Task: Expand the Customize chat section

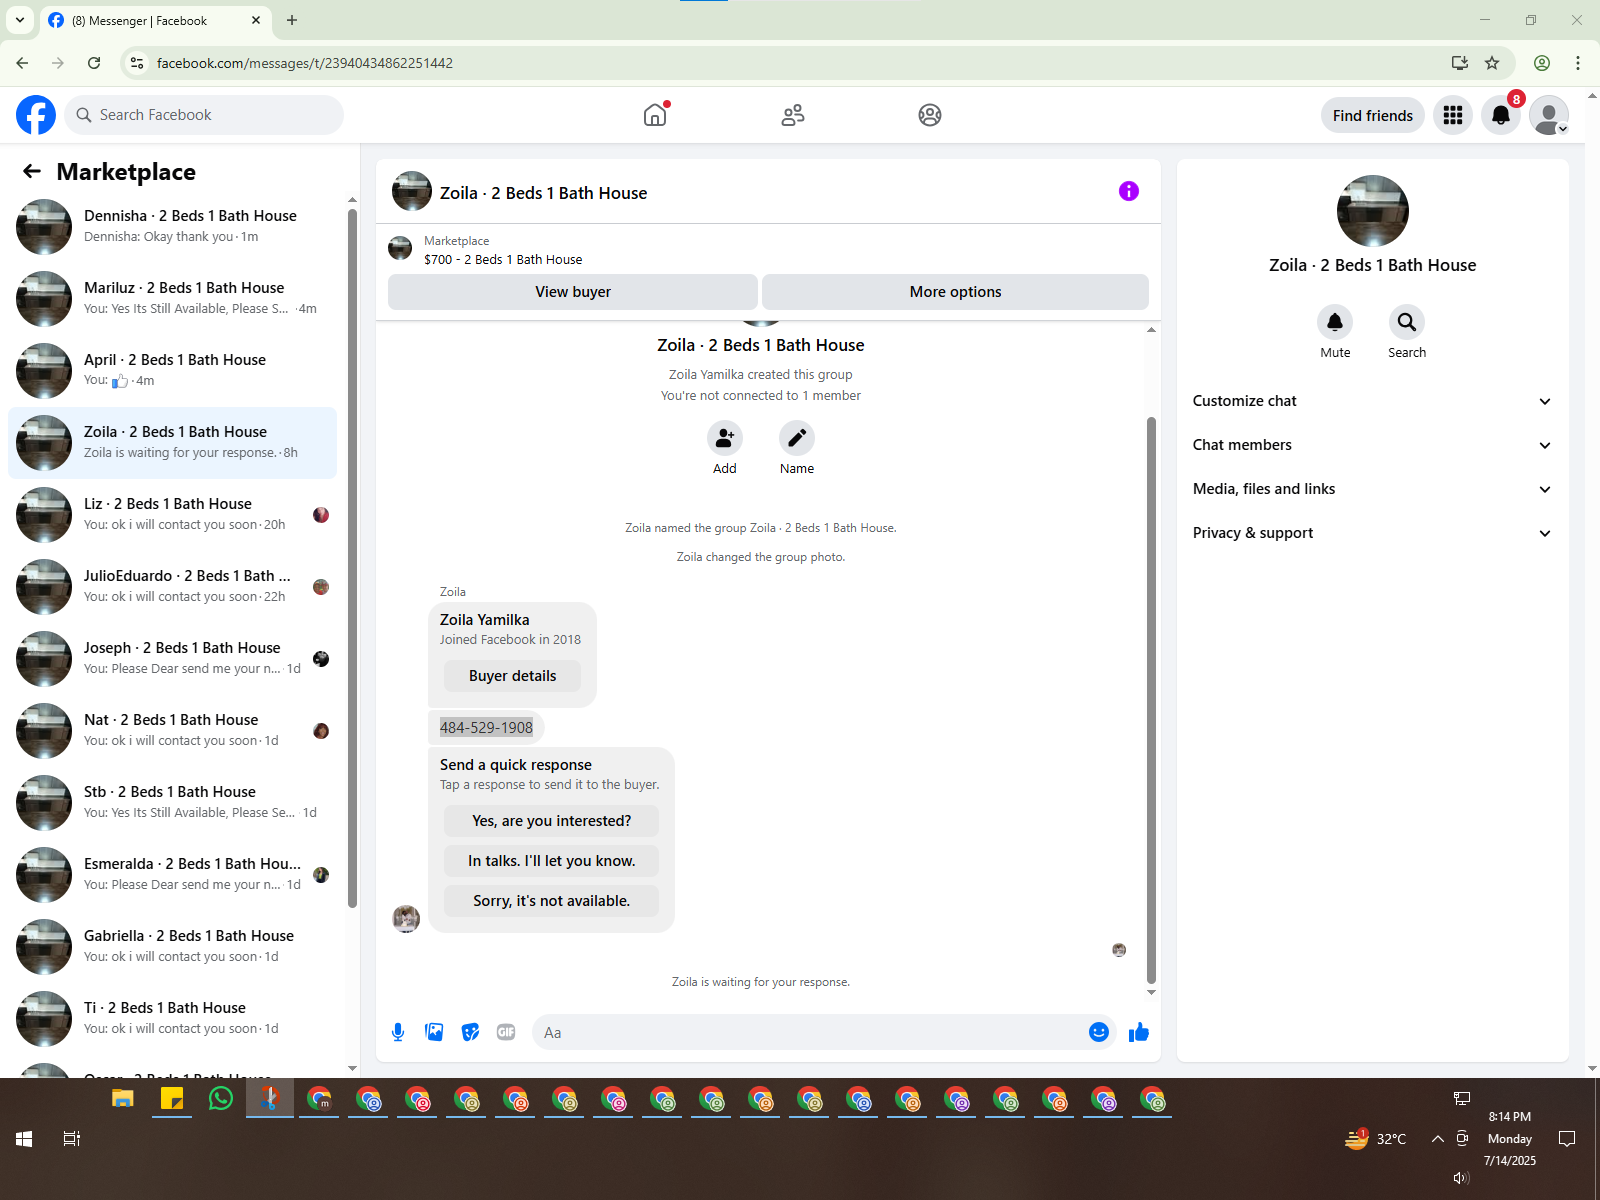Action: 1372,401
